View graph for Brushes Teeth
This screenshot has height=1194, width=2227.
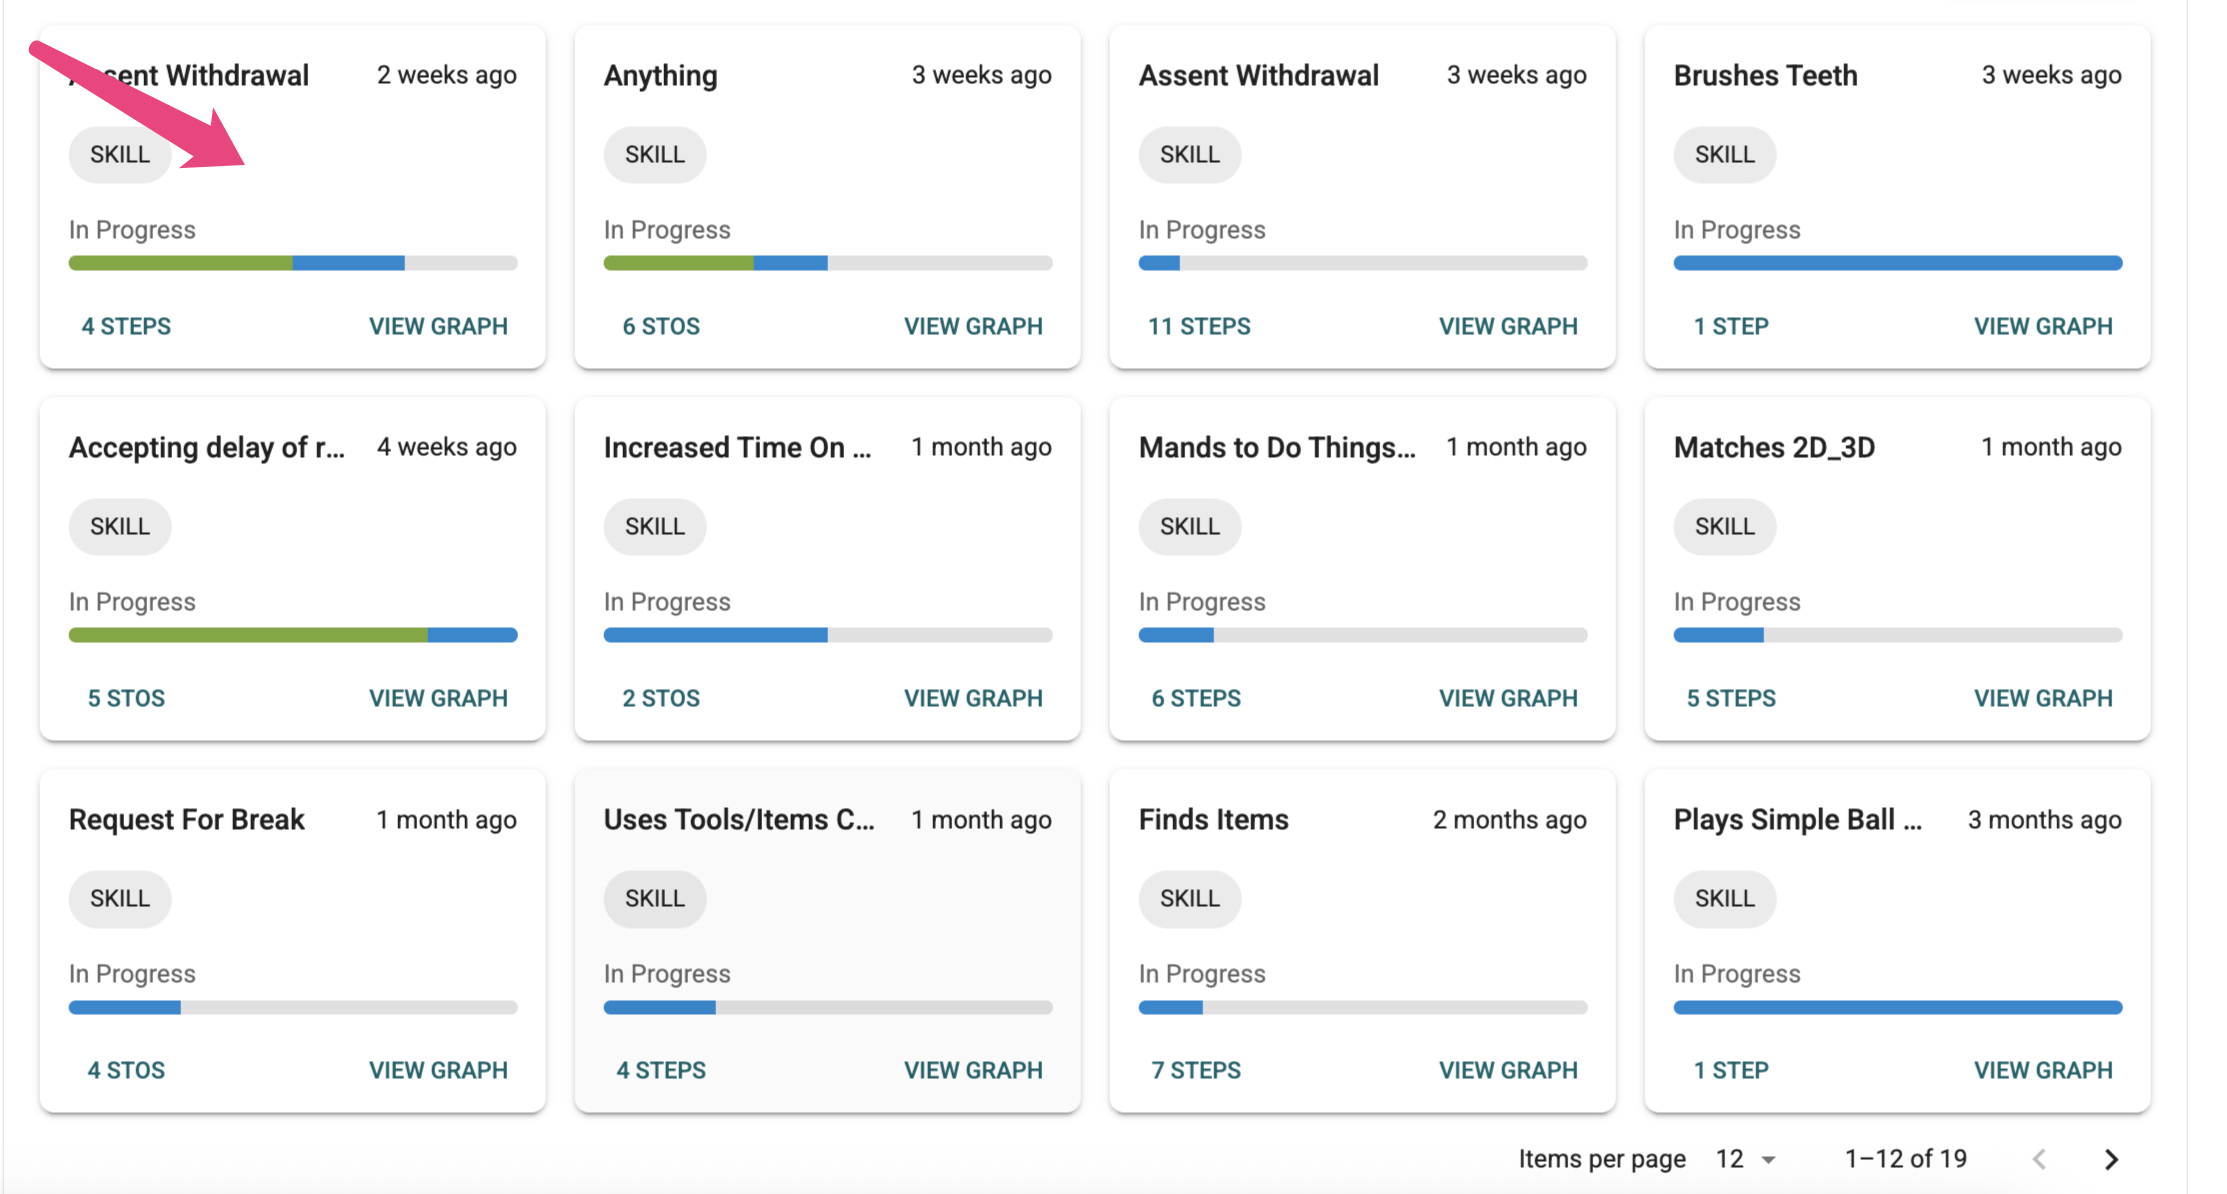pos(2043,326)
